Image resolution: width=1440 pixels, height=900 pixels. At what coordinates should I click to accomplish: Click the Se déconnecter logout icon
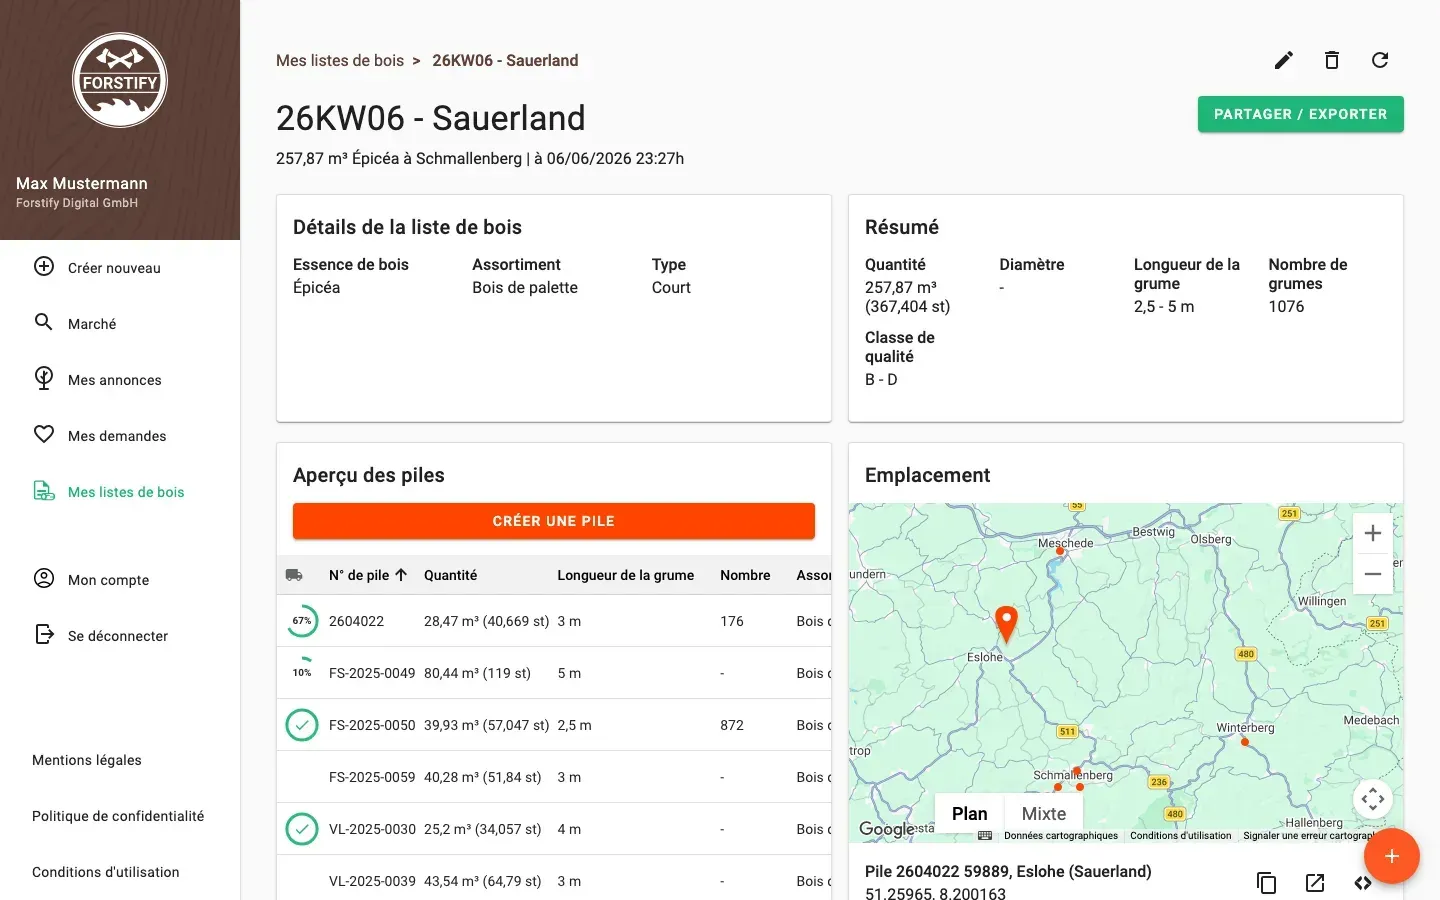pyautogui.click(x=44, y=634)
